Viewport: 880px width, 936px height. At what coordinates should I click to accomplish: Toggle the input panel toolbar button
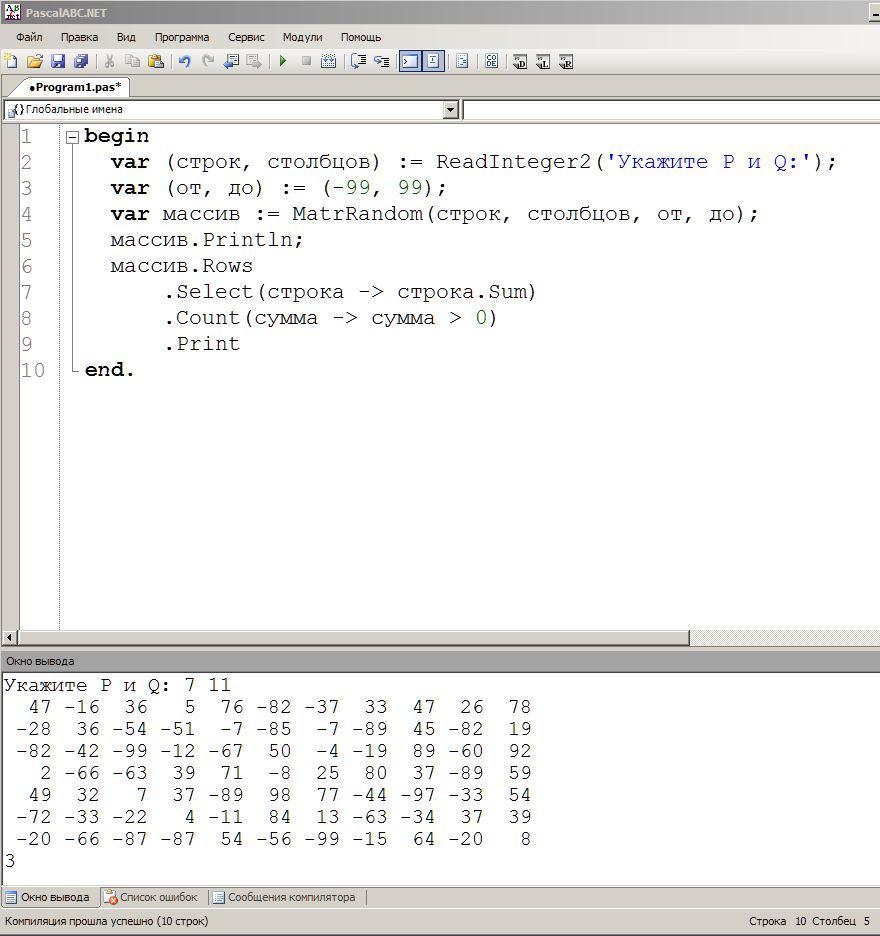click(433, 61)
